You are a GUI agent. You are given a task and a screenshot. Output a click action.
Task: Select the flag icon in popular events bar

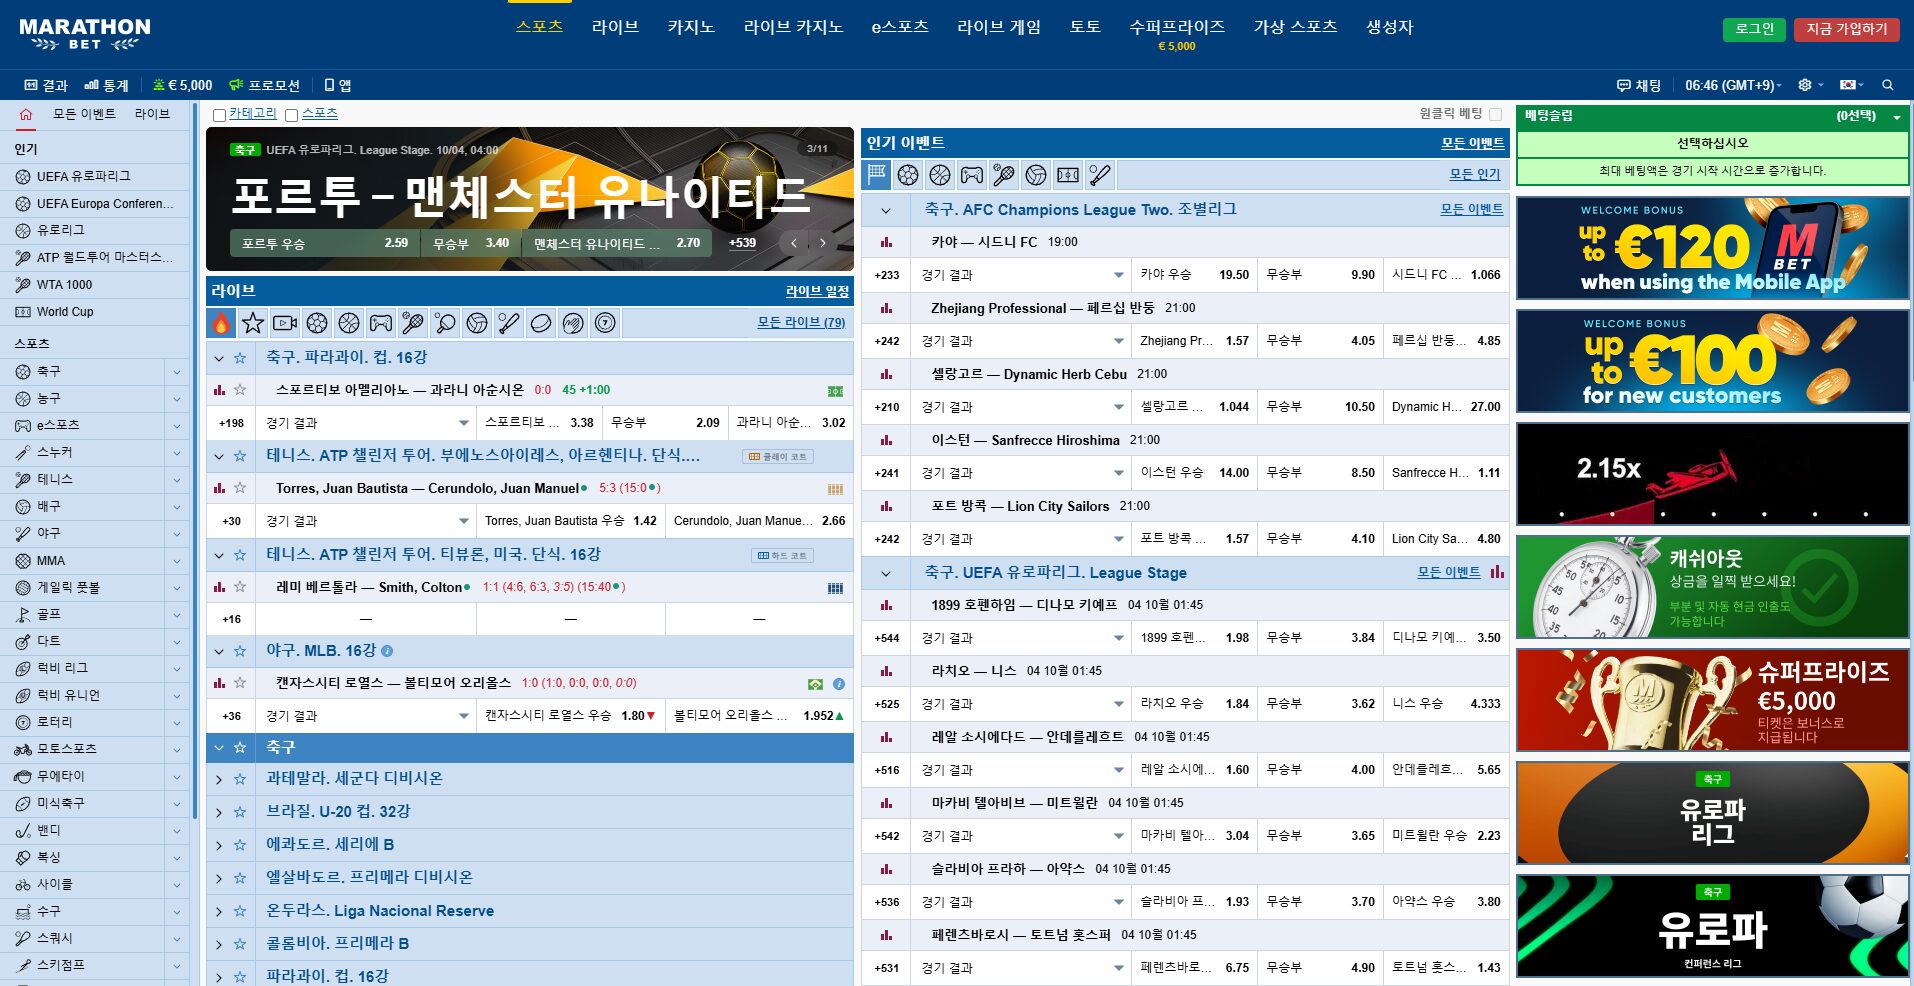877,175
